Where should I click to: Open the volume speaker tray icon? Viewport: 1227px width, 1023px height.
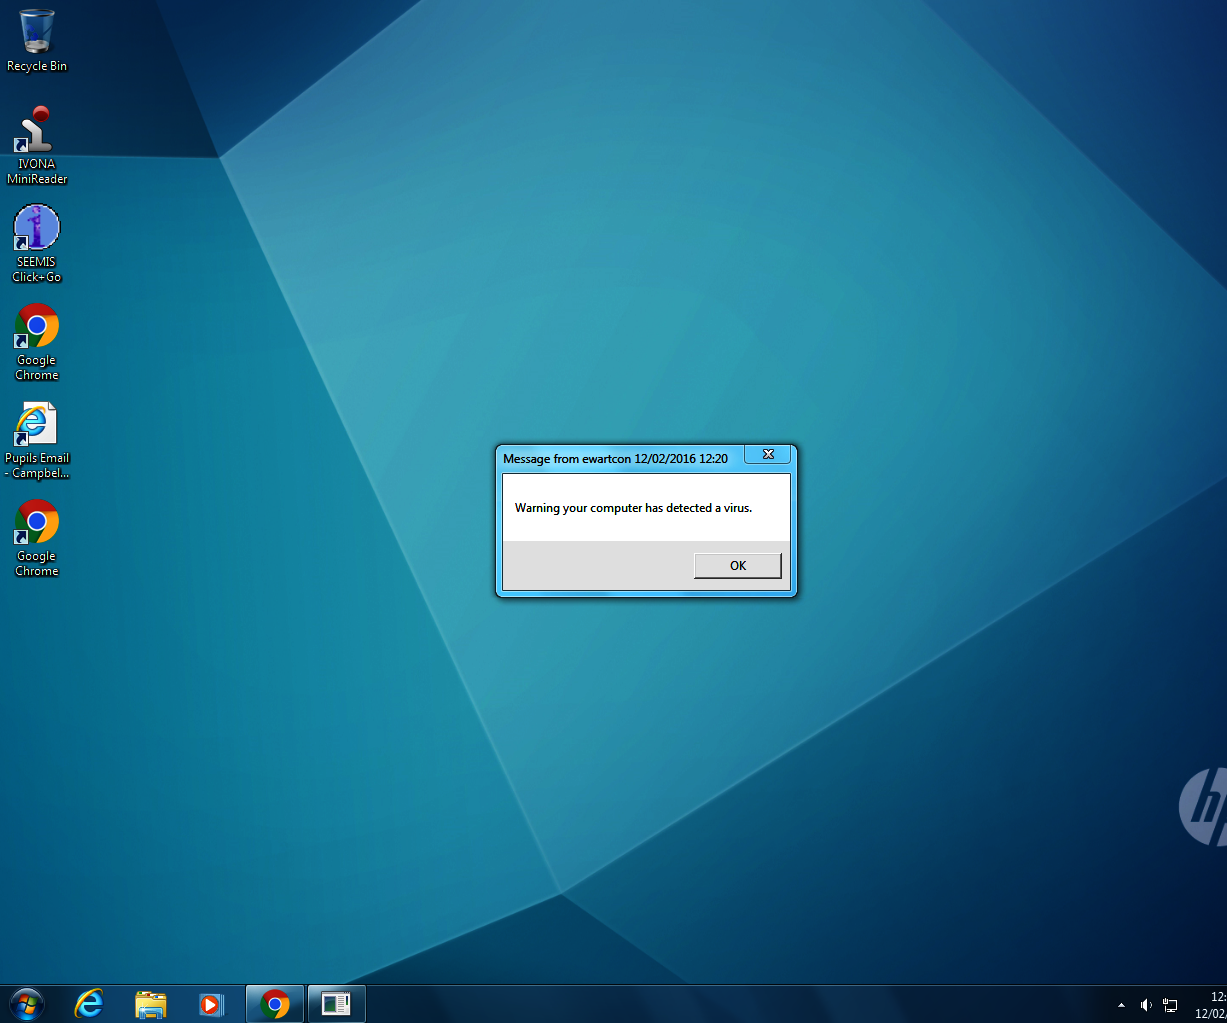click(1146, 1005)
